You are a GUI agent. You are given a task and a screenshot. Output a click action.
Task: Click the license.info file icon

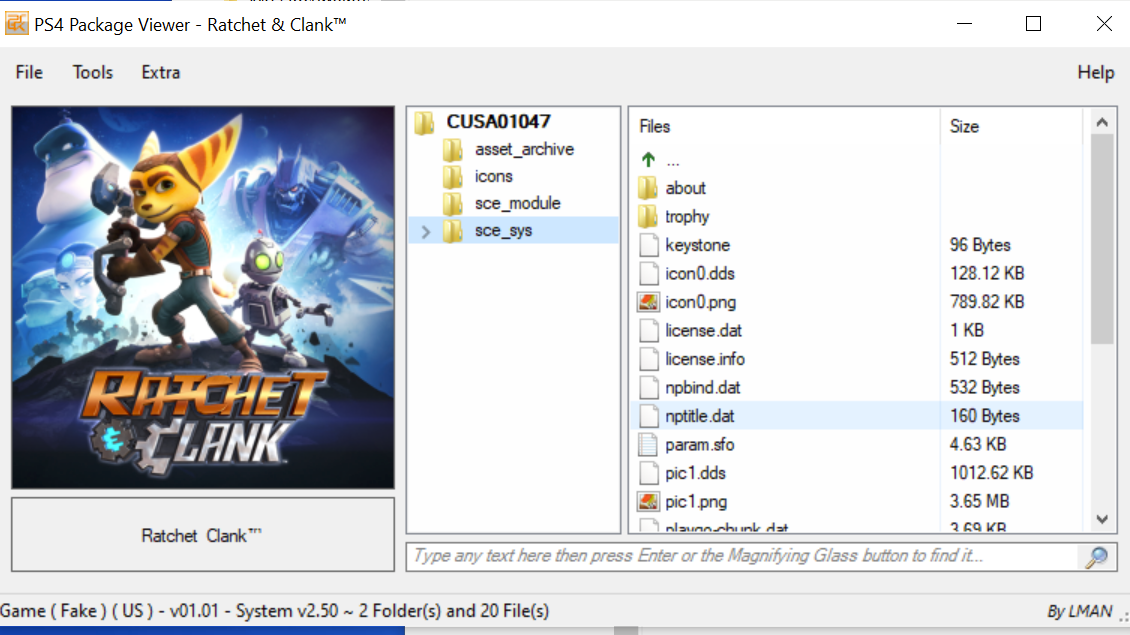tap(649, 359)
